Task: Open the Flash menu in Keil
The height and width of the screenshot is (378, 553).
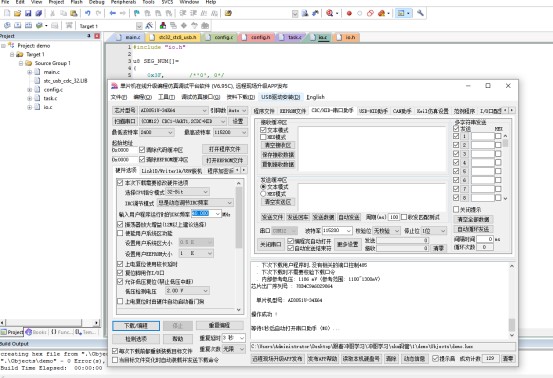Action: coord(77,2)
